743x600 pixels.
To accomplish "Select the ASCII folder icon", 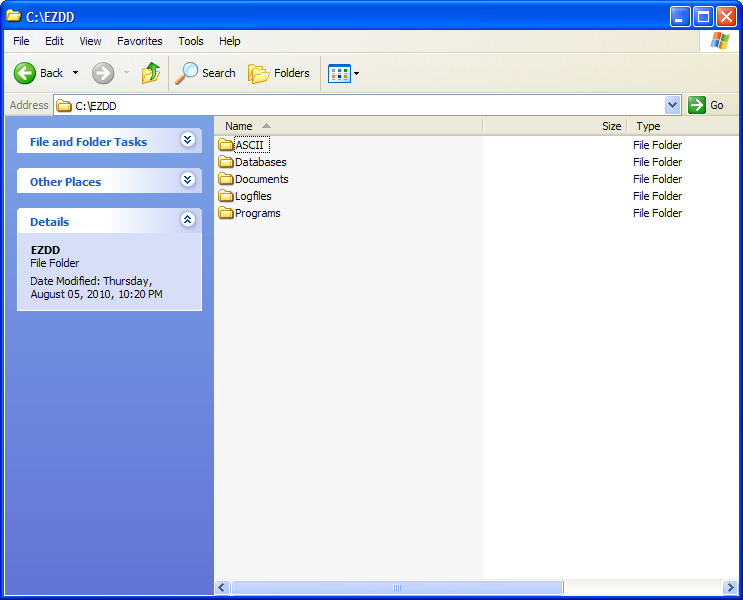I will pos(226,145).
